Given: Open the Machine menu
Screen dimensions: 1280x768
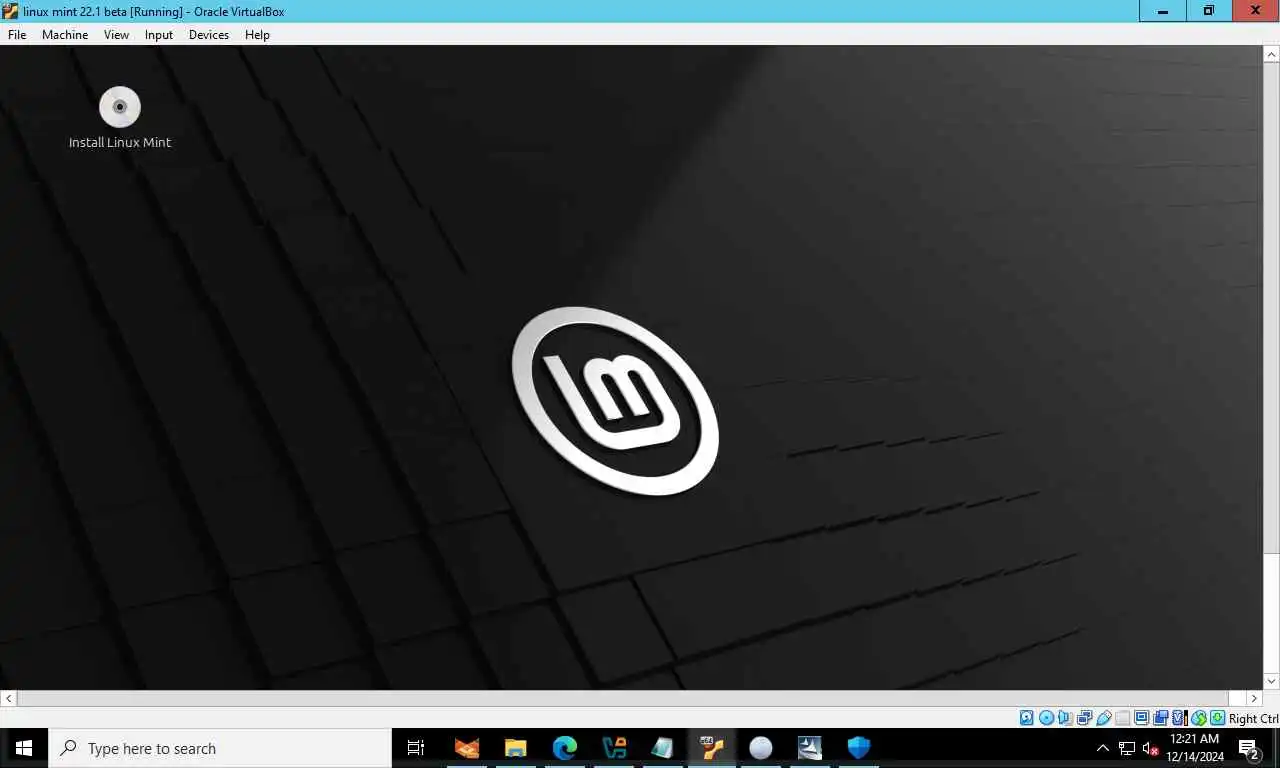Looking at the screenshot, I should point(65,34).
